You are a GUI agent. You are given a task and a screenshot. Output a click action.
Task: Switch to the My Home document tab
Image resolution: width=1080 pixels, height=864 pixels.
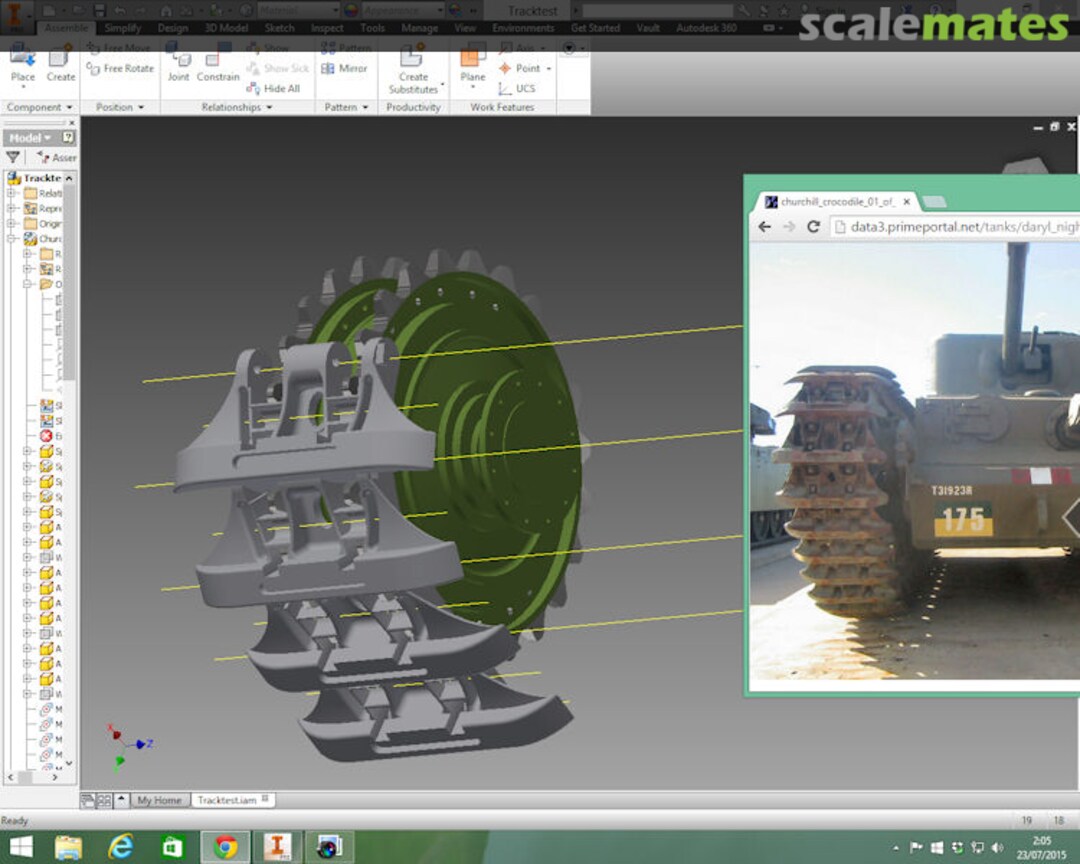[159, 800]
